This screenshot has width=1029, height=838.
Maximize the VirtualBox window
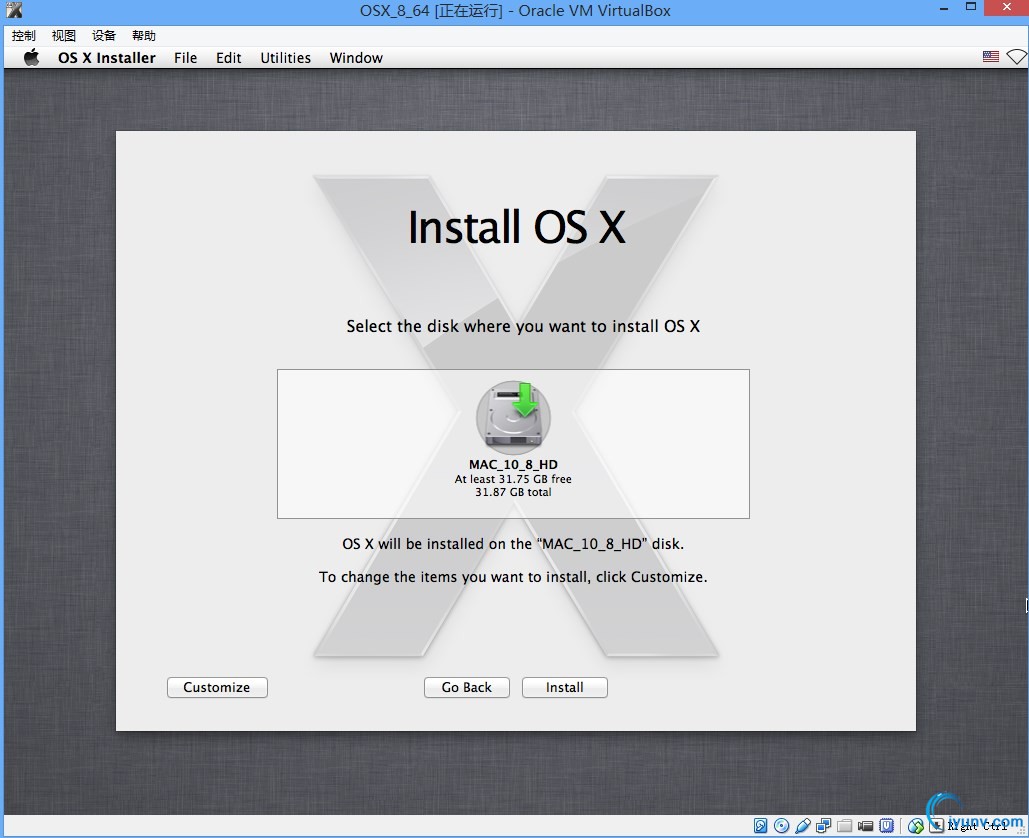click(971, 7)
